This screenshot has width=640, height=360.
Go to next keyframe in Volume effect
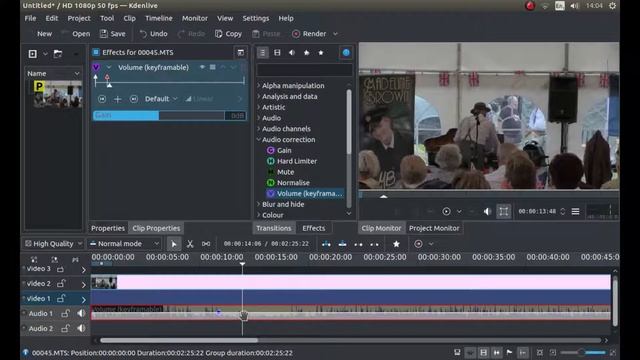coord(133,99)
